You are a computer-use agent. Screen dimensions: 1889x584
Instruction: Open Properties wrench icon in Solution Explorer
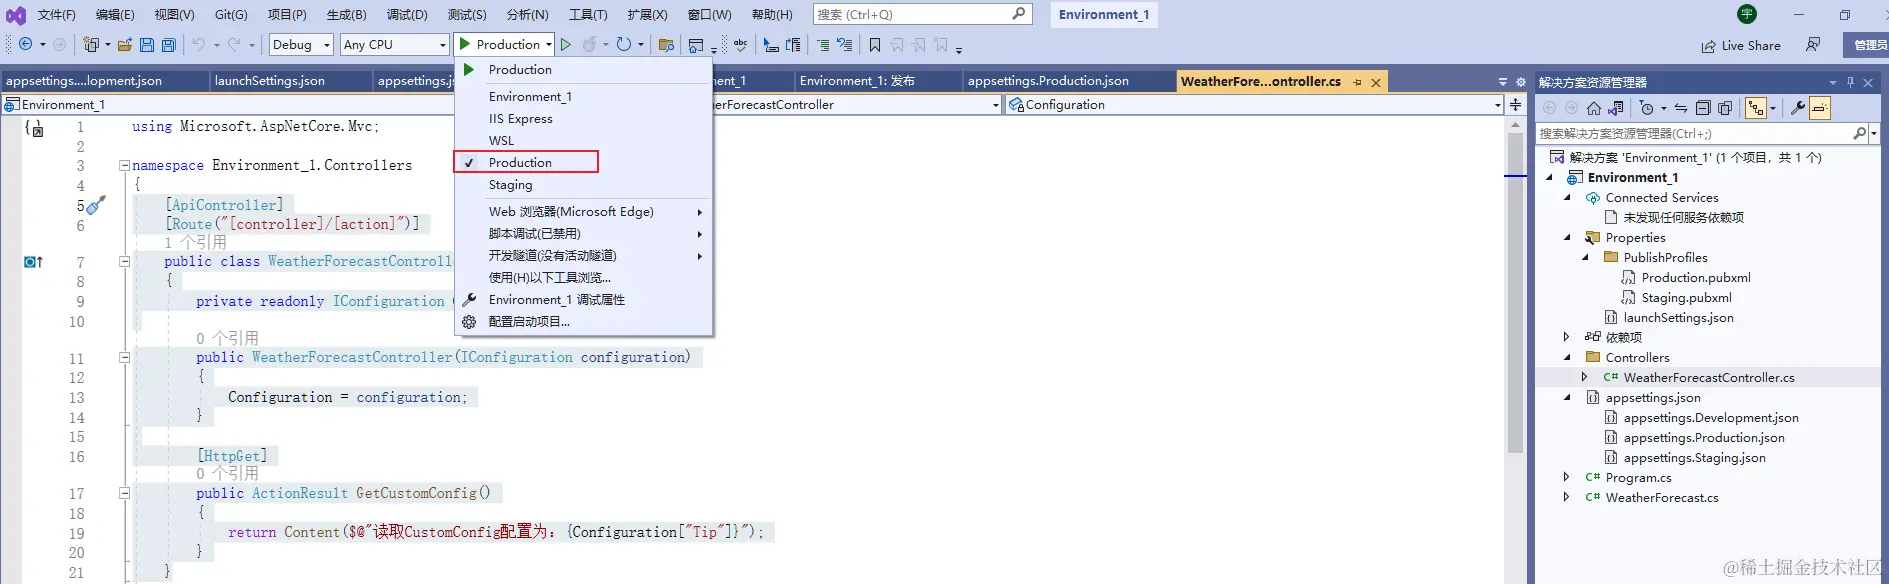coord(1797,108)
